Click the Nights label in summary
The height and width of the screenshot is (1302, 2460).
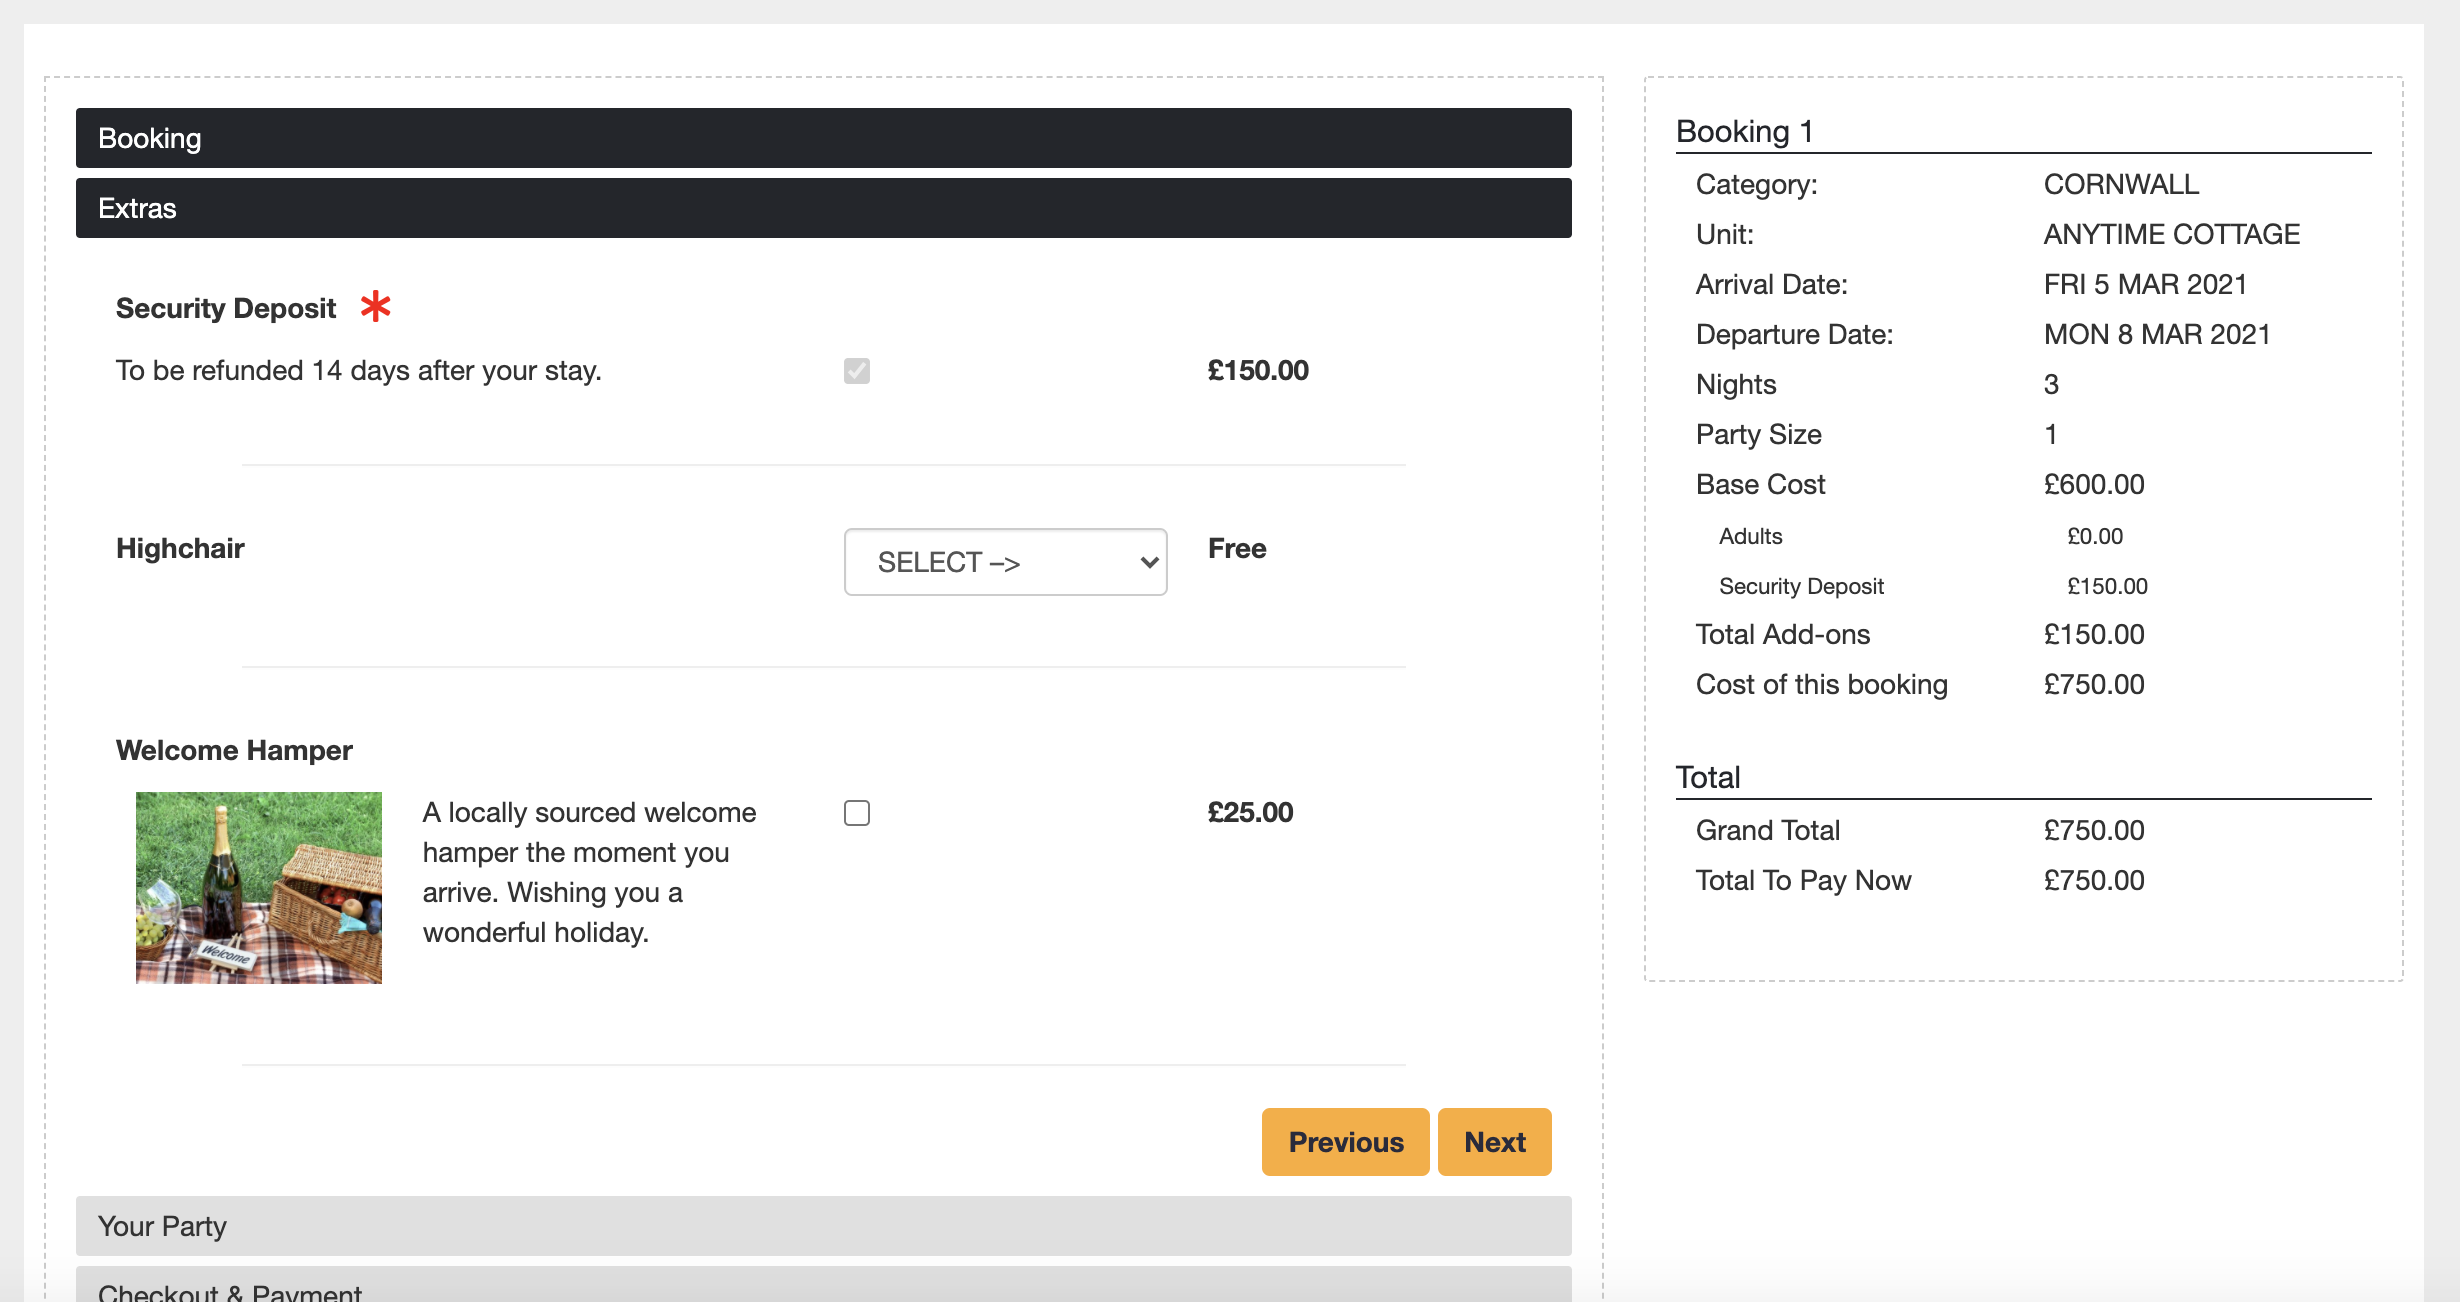[x=1736, y=385]
